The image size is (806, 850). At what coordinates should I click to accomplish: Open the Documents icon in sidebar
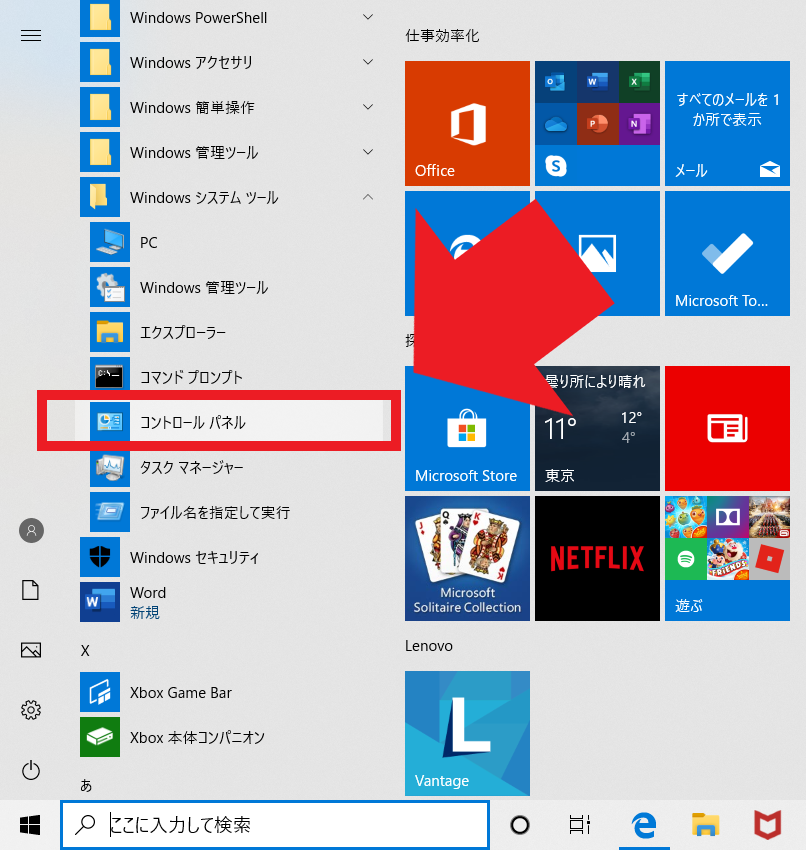[x=31, y=590]
